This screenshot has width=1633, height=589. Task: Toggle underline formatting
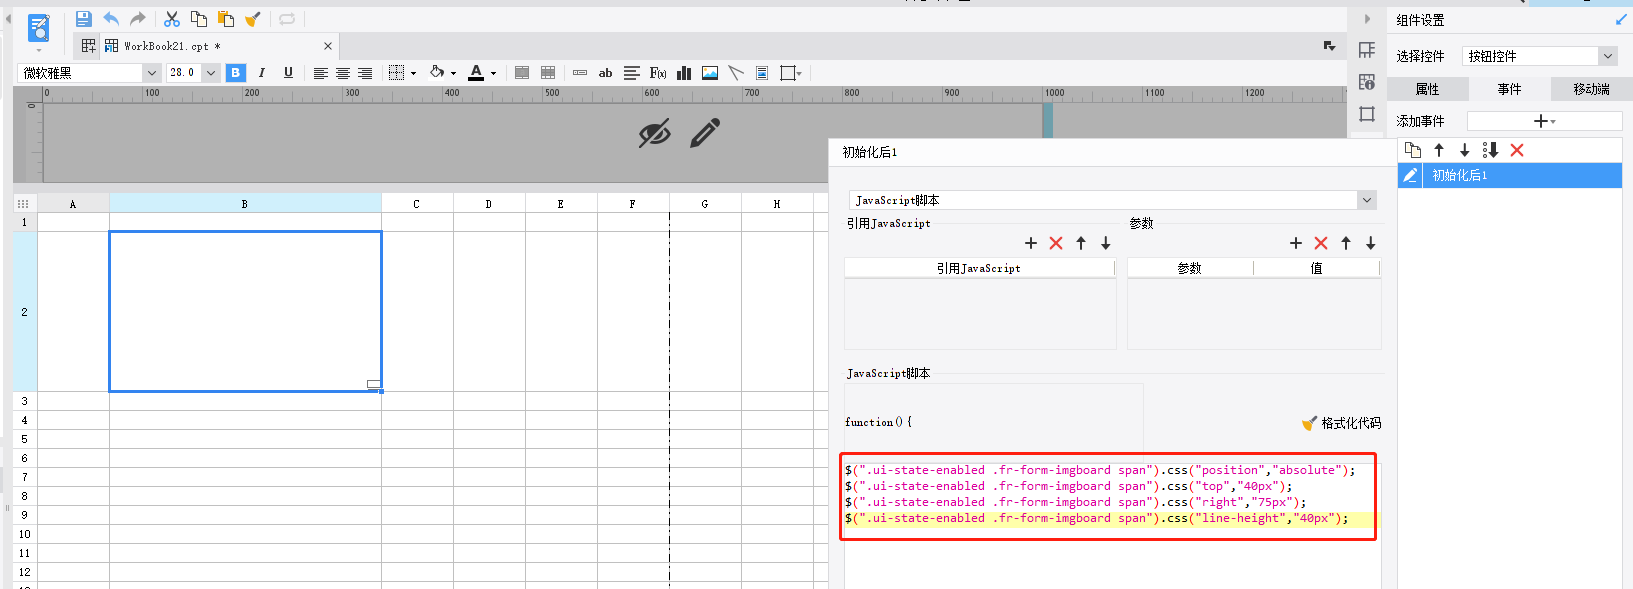tap(288, 73)
